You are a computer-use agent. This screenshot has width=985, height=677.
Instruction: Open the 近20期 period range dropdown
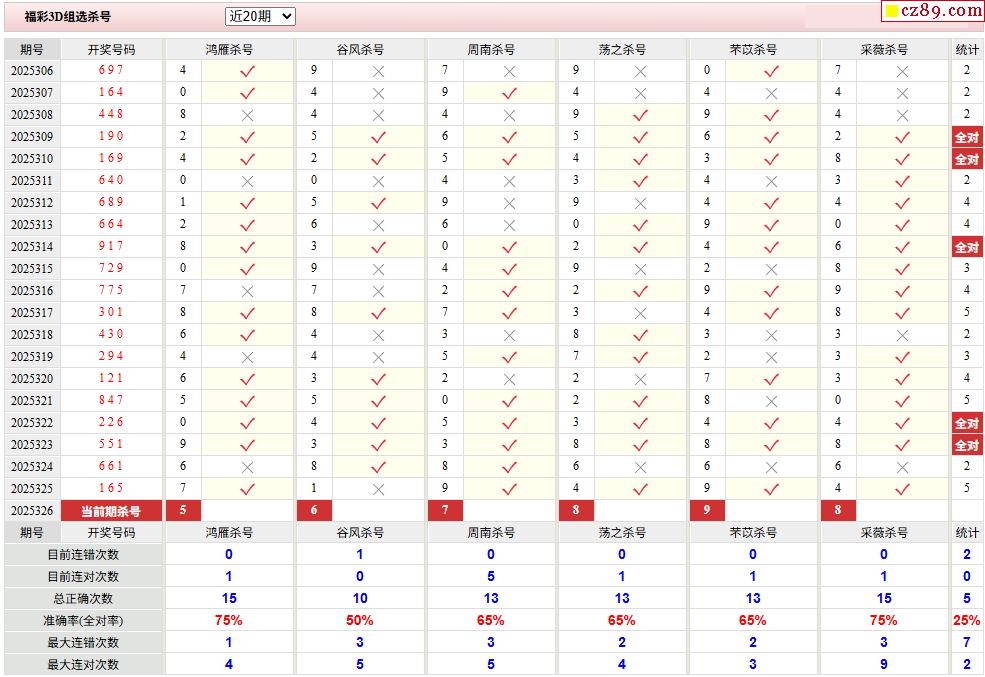[x=260, y=16]
